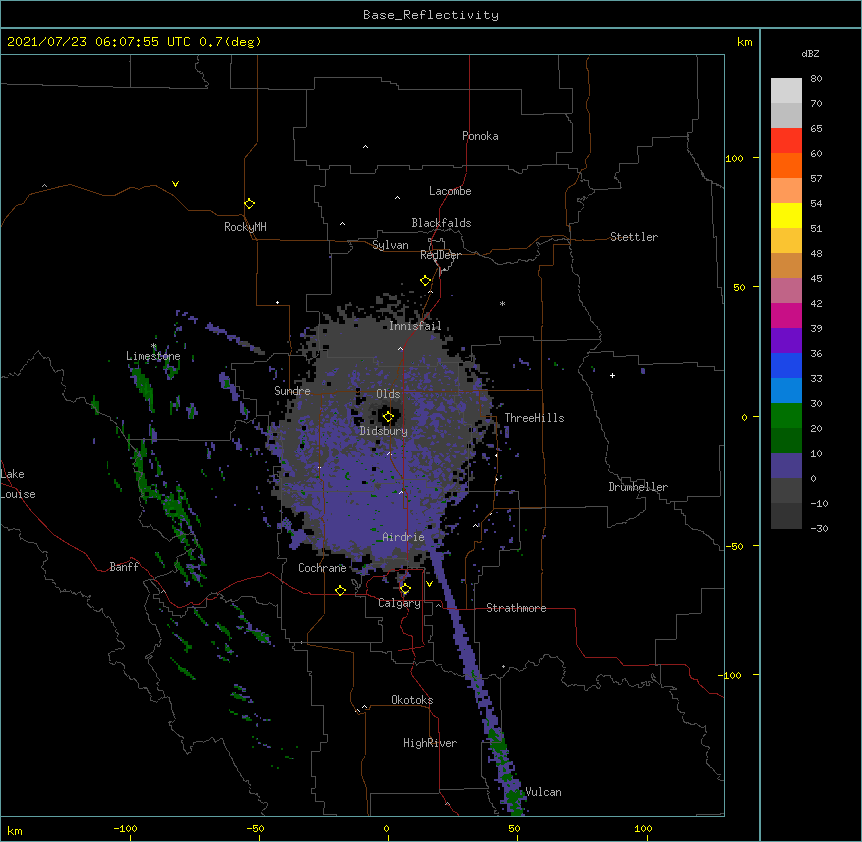Click the dBZ legend heading
The height and width of the screenshot is (842, 862).
coord(810,53)
